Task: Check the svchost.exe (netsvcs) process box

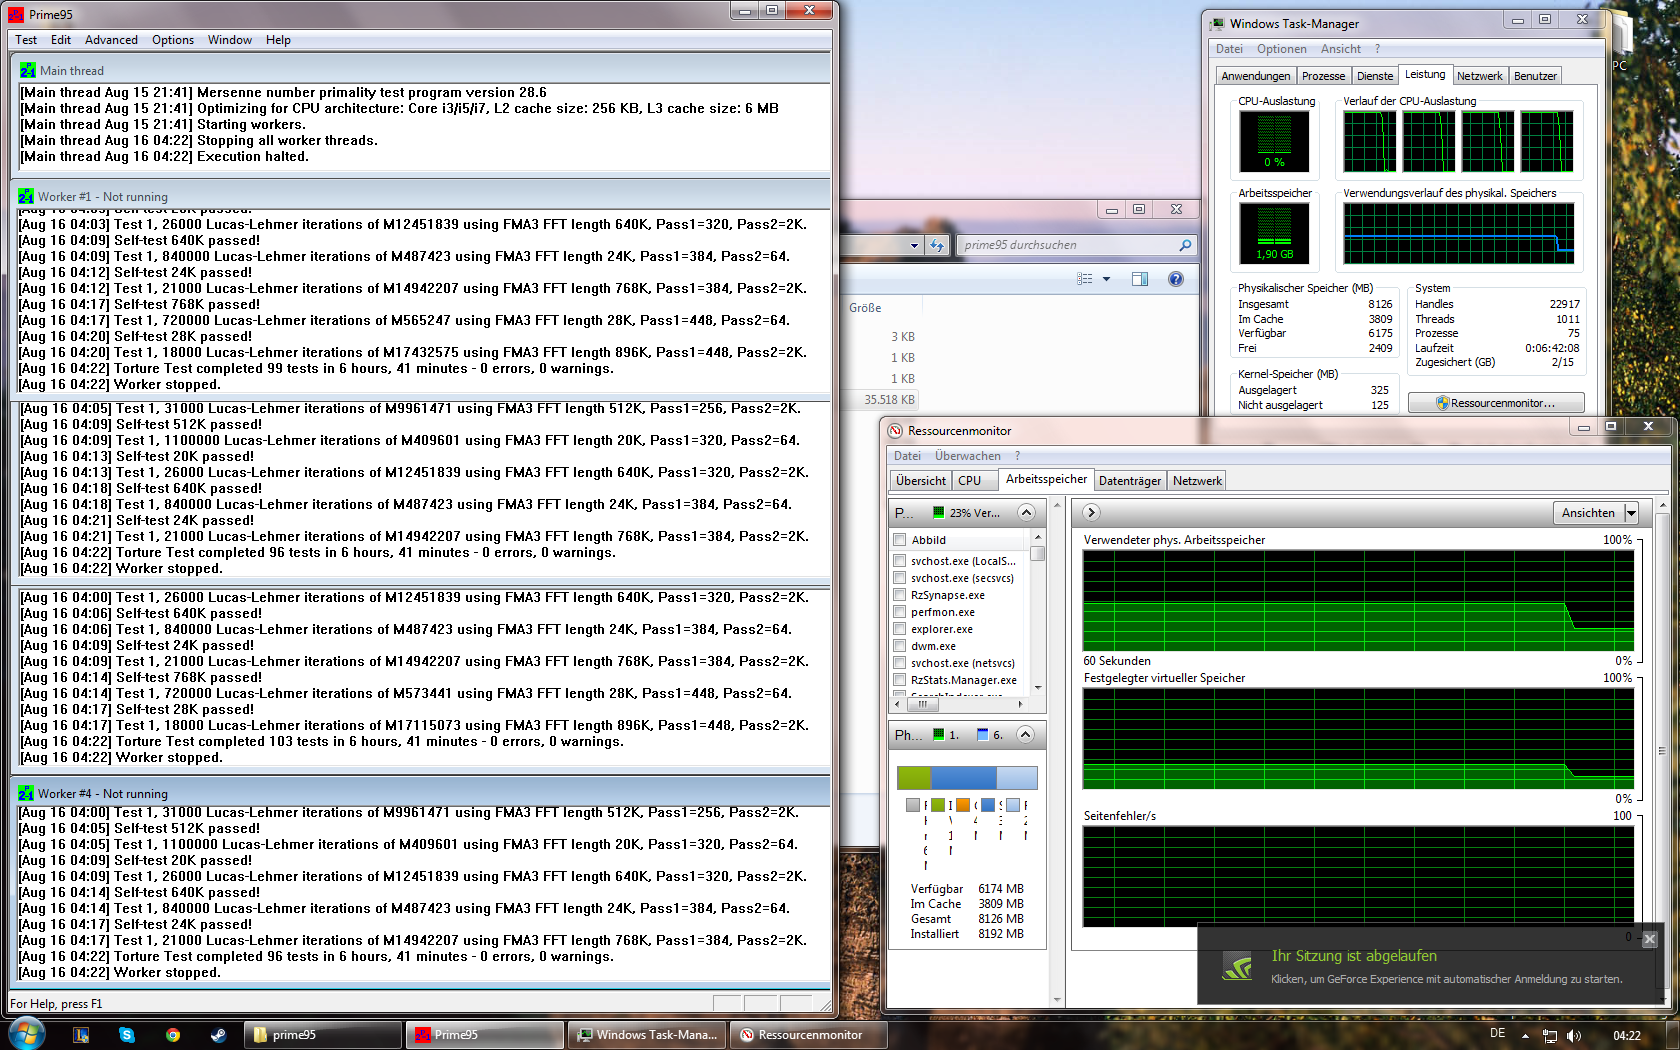Action: (900, 663)
